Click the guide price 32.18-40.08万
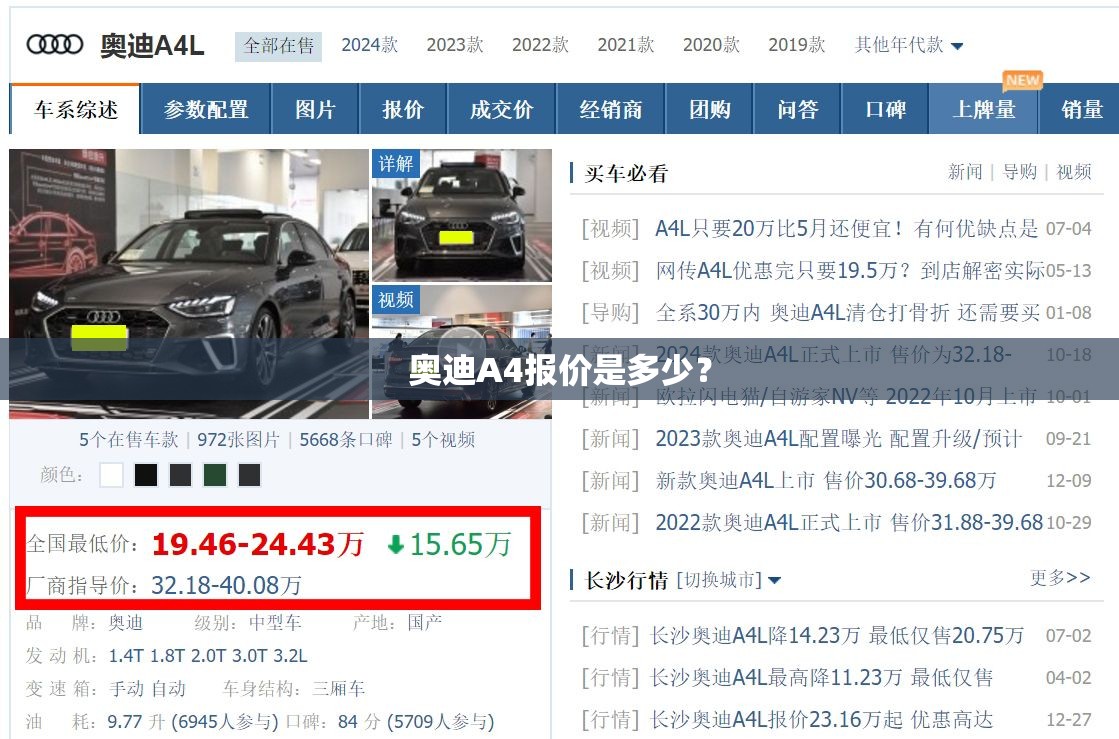This screenshot has width=1119, height=739. point(226,586)
